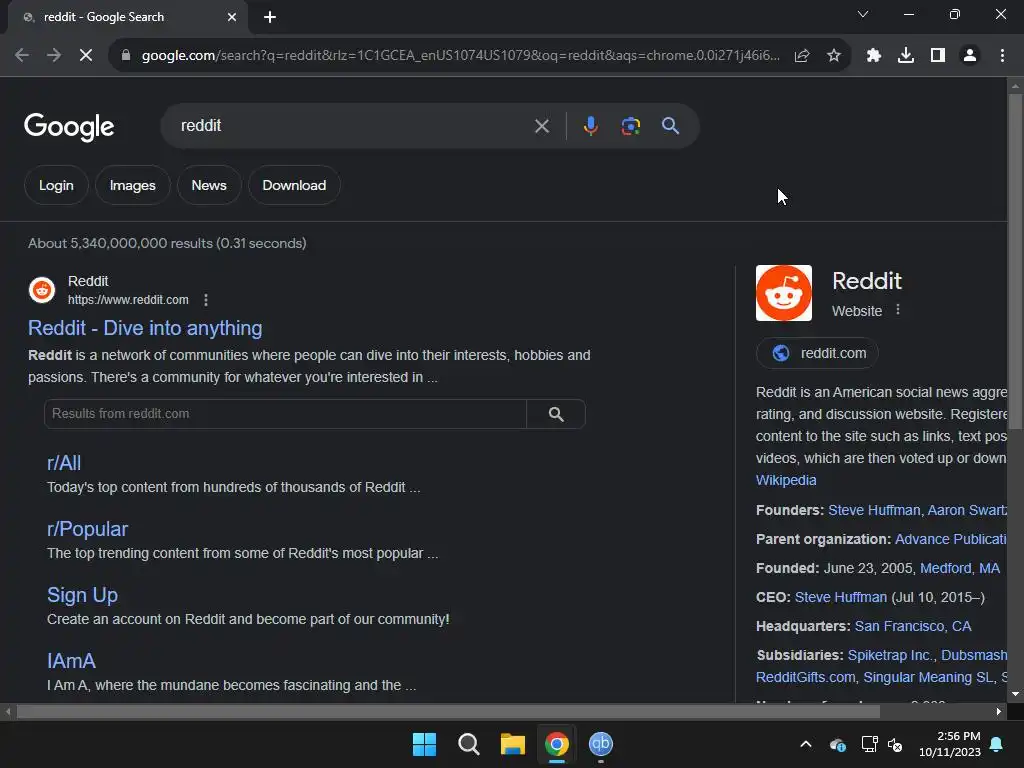Click the scroll right arrow on horizontal scrollbar
Viewport: 1024px width, 768px height.
click(999, 711)
